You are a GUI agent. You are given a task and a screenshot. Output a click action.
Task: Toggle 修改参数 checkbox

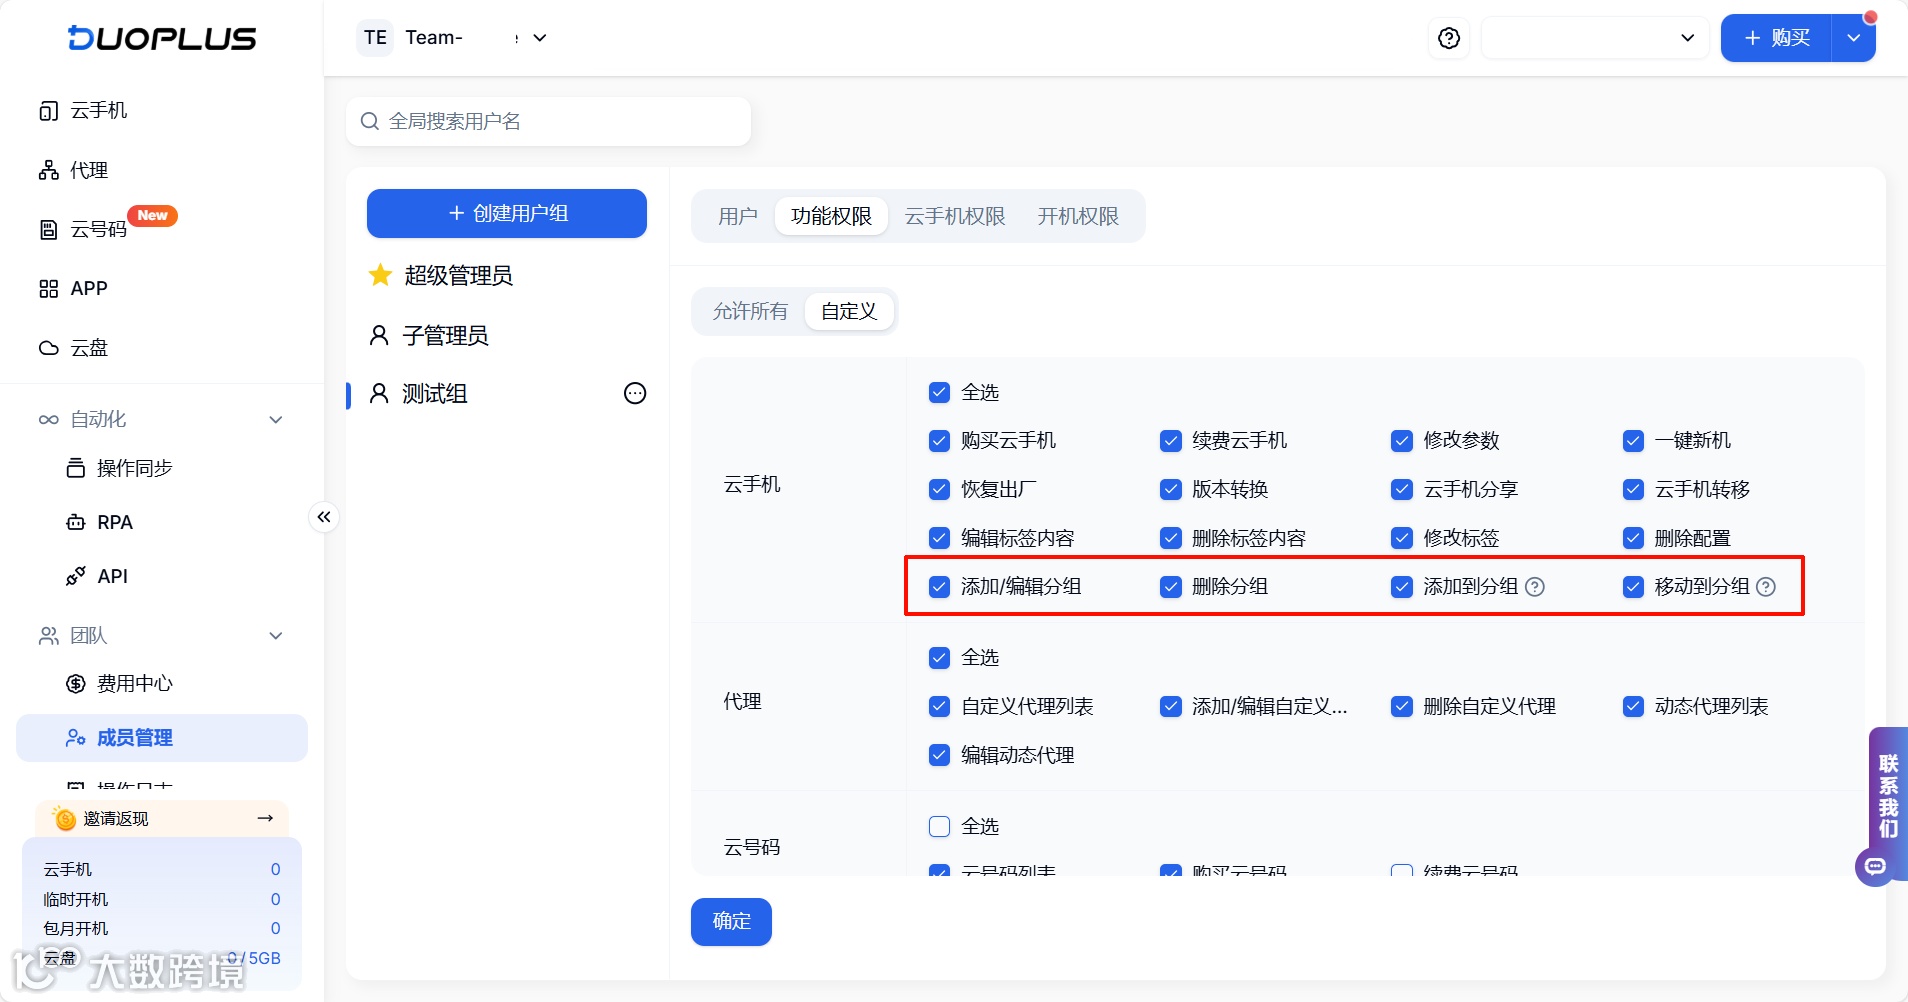[1402, 441]
